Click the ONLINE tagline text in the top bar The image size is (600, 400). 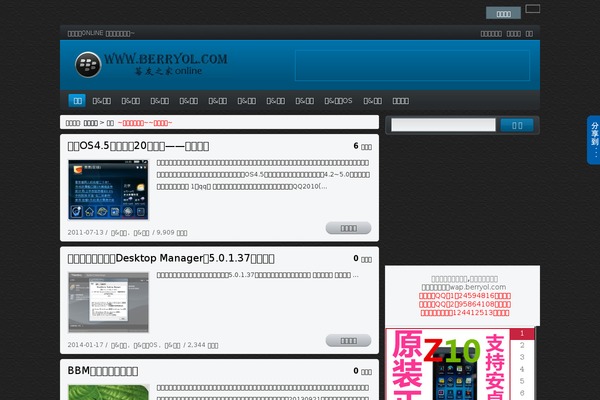click(101, 33)
